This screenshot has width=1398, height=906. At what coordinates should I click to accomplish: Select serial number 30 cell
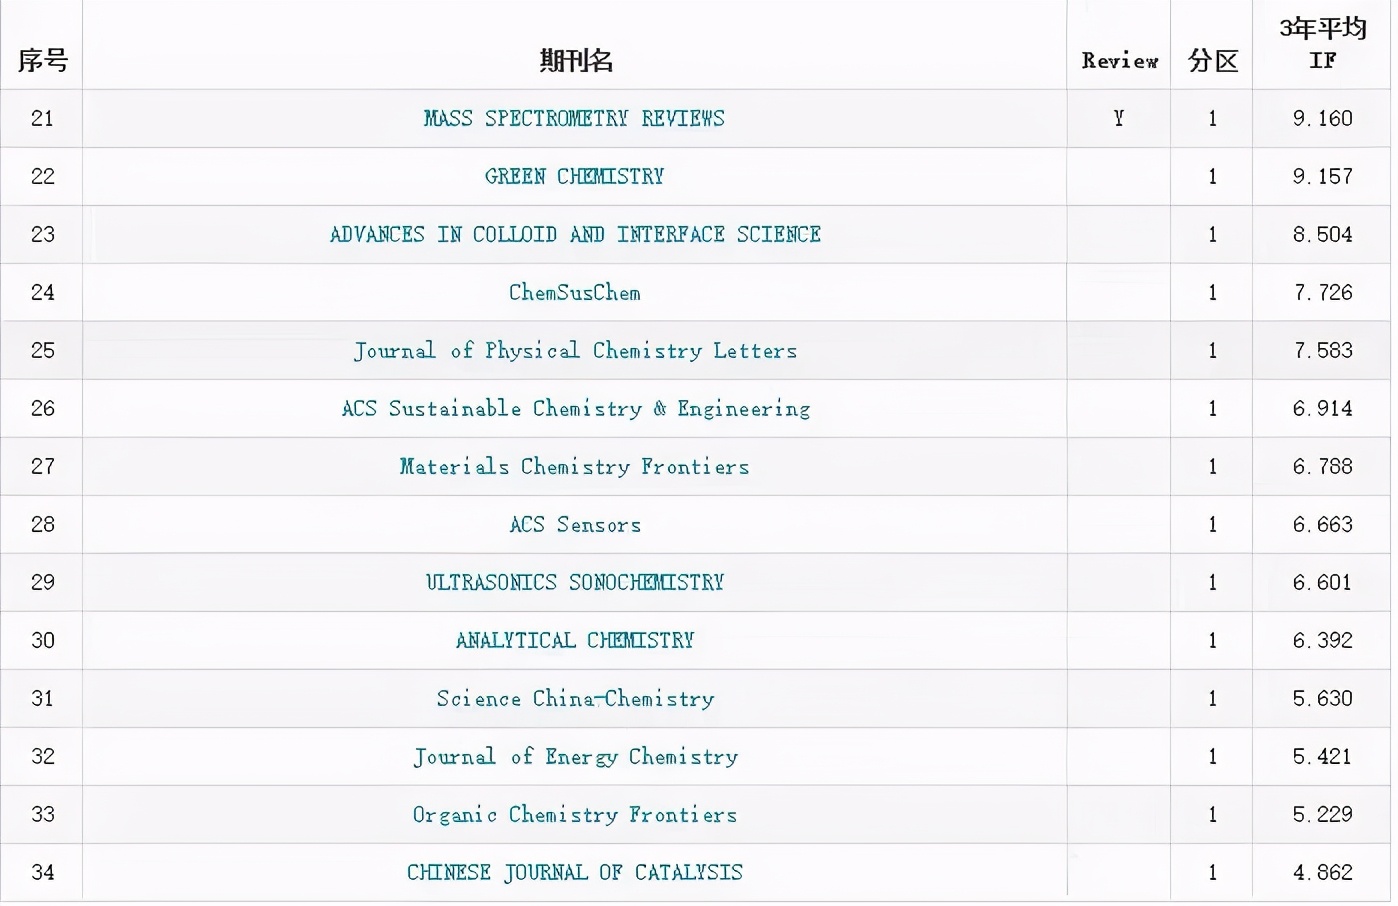click(x=42, y=640)
